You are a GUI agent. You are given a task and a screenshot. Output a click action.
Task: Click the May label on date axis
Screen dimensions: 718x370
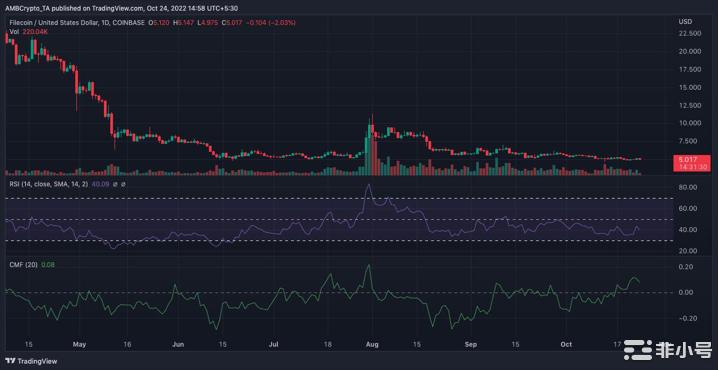click(x=79, y=343)
